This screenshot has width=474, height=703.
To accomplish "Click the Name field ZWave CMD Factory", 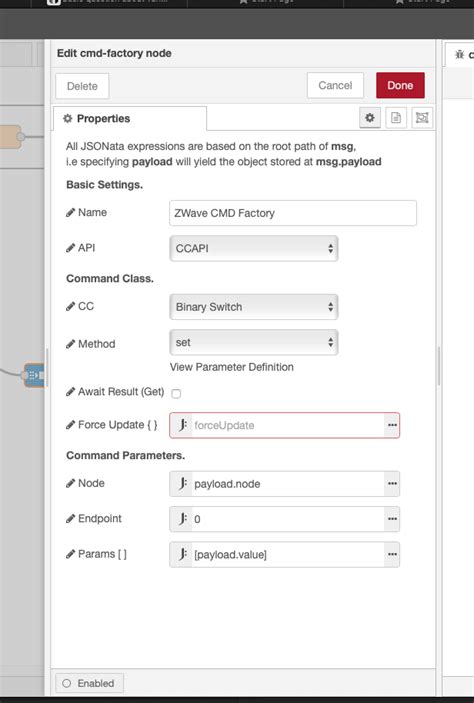I will pyautogui.click(x=293, y=213).
